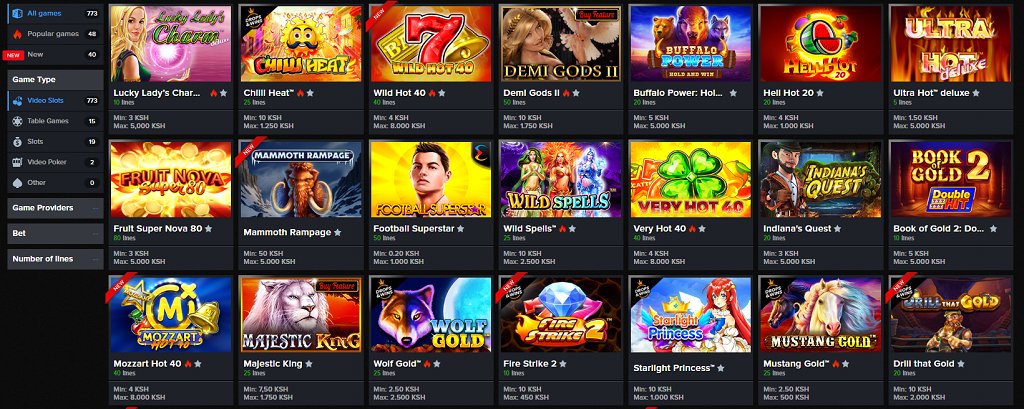Click the Table Games snowflake icon
1024x409 pixels.
coord(17,121)
